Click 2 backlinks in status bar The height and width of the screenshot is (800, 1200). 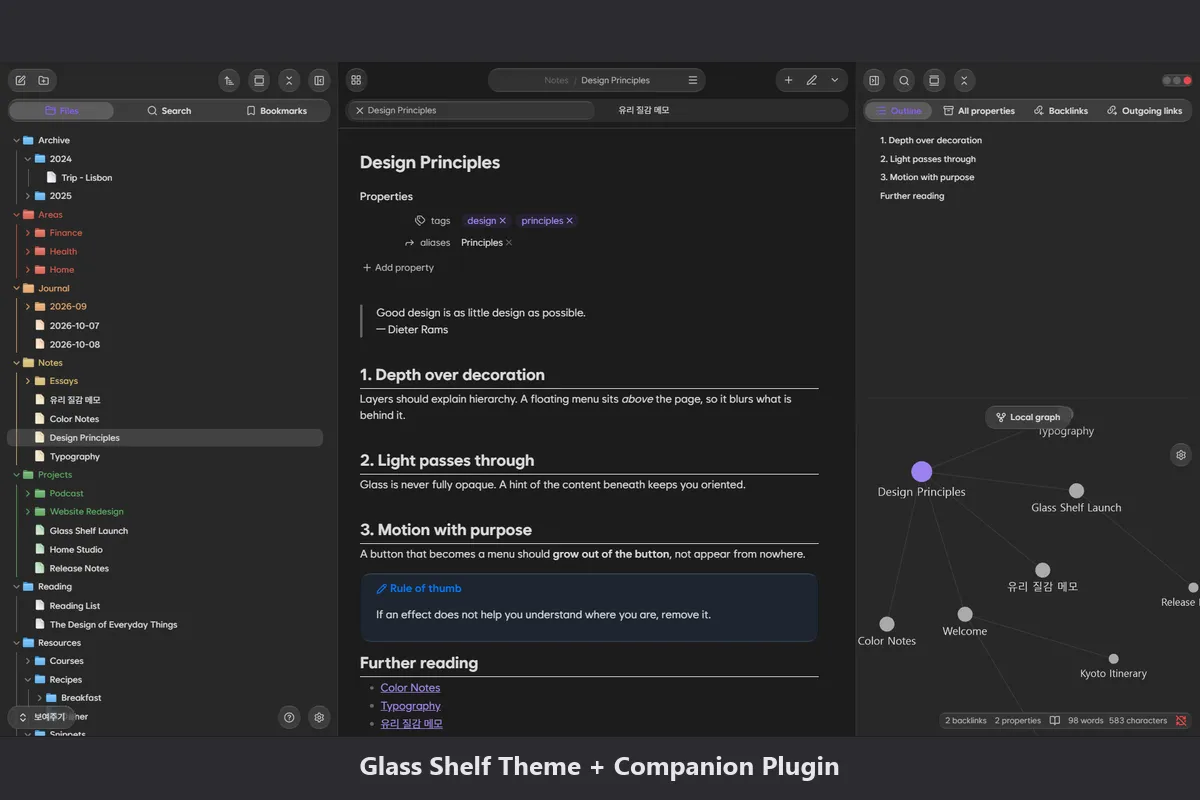pyautogui.click(x=966, y=720)
